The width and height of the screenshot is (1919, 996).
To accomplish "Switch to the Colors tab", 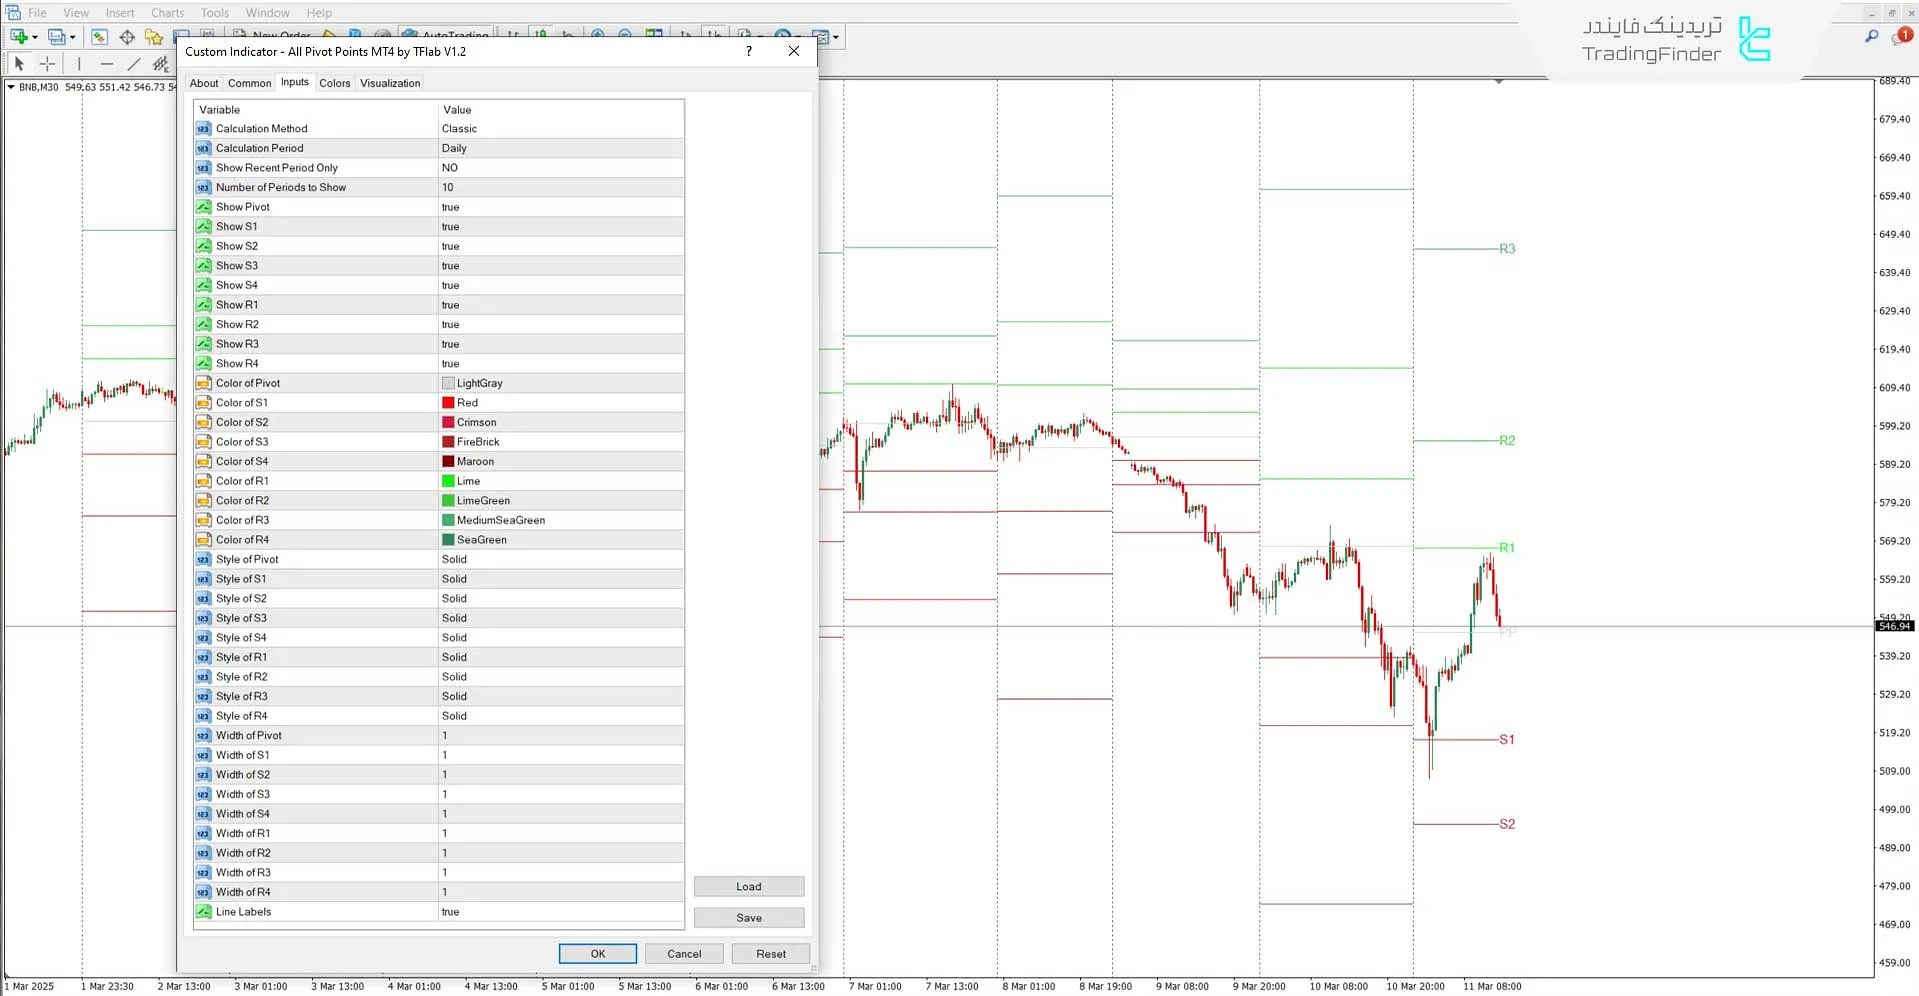I will (335, 83).
